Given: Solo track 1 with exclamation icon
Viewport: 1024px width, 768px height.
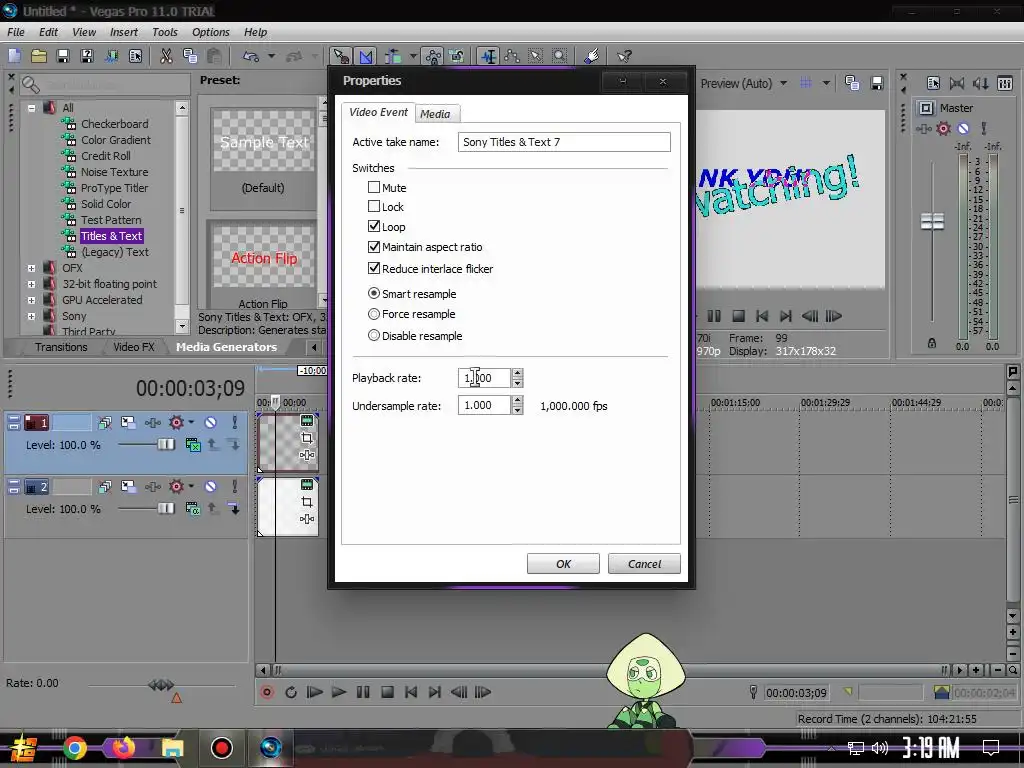Looking at the screenshot, I should click(234, 423).
